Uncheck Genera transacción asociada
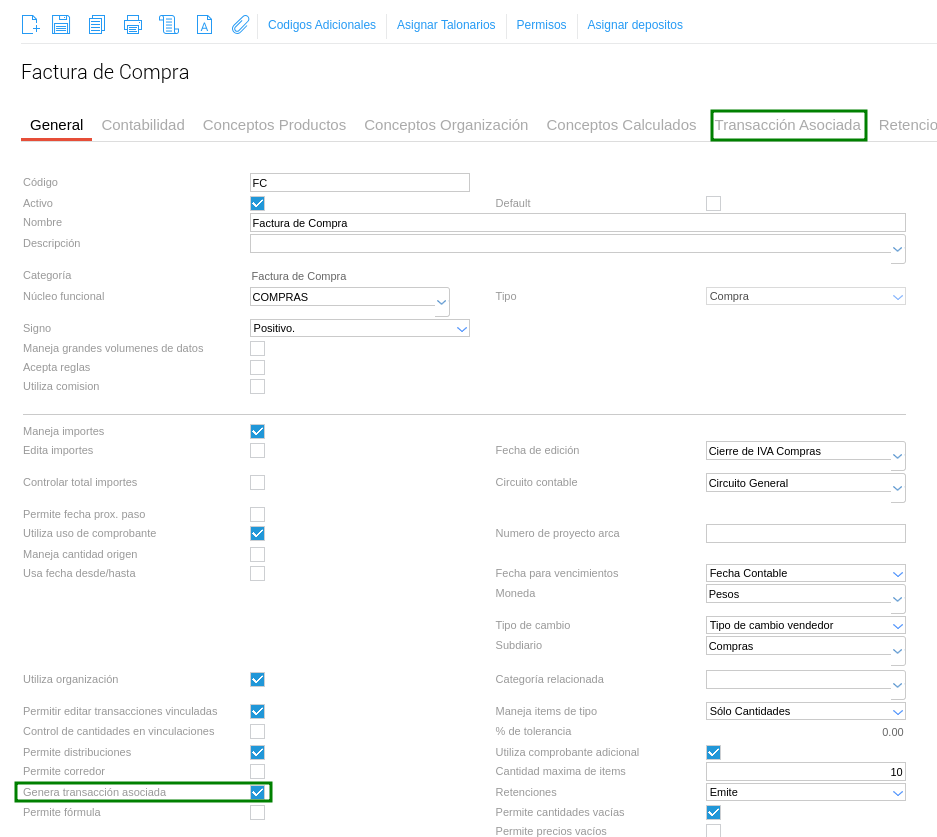The width and height of the screenshot is (937, 837). coord(257,792)
